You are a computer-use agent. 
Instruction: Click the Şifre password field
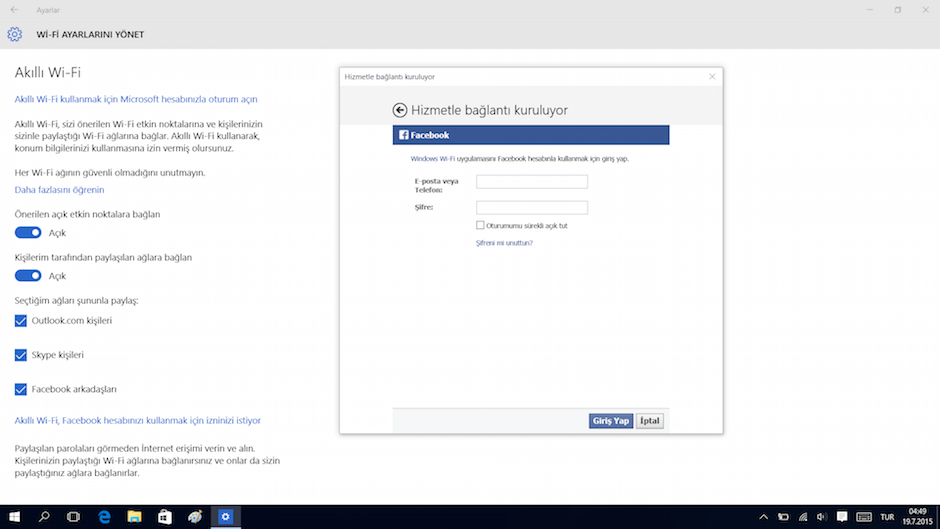pos(532,208)
